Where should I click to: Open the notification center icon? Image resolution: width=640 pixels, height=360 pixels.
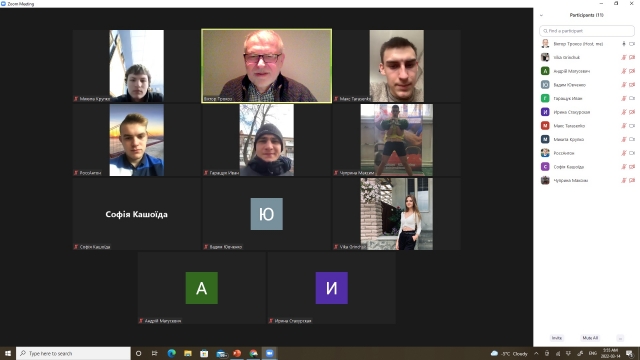coord(630,353)
